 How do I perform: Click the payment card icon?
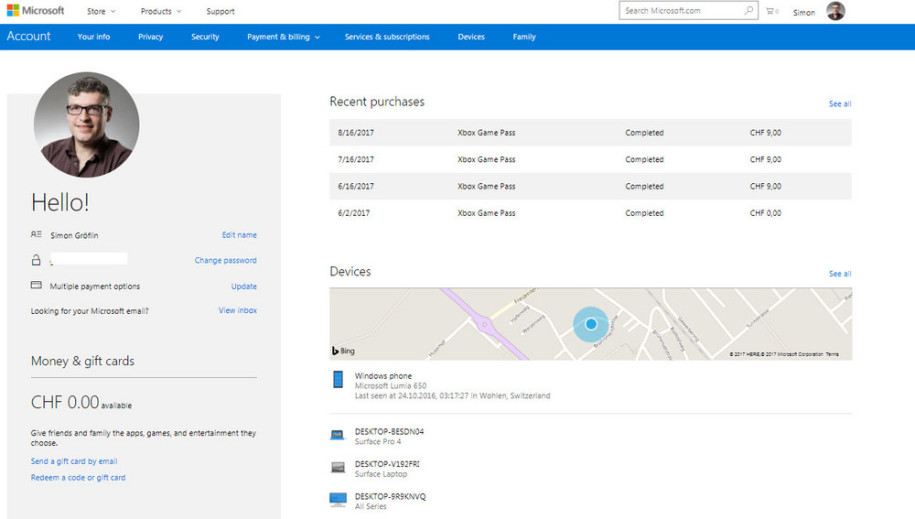(36, 285)
